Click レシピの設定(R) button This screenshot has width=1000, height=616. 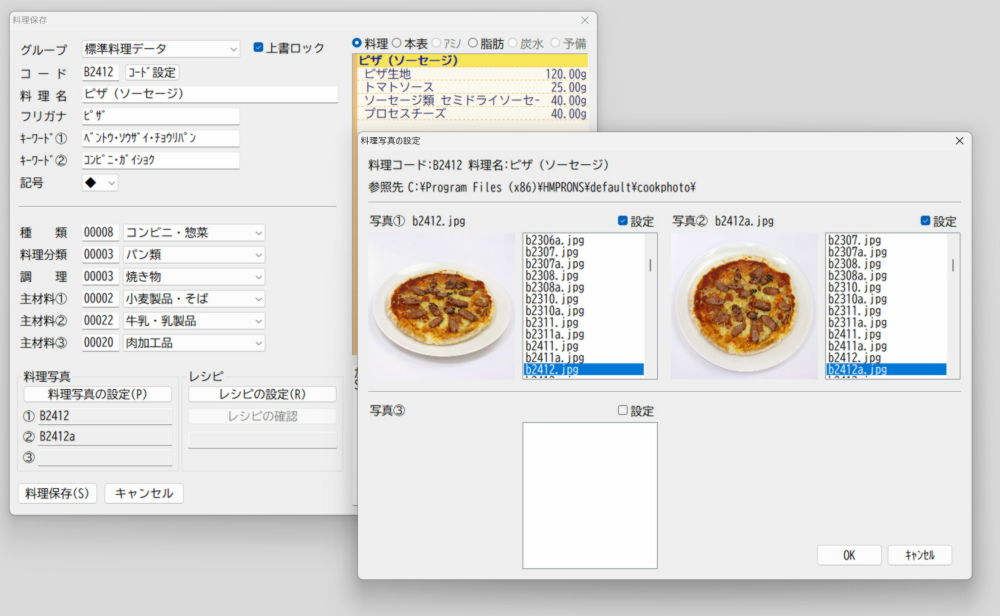pos(262,394)
